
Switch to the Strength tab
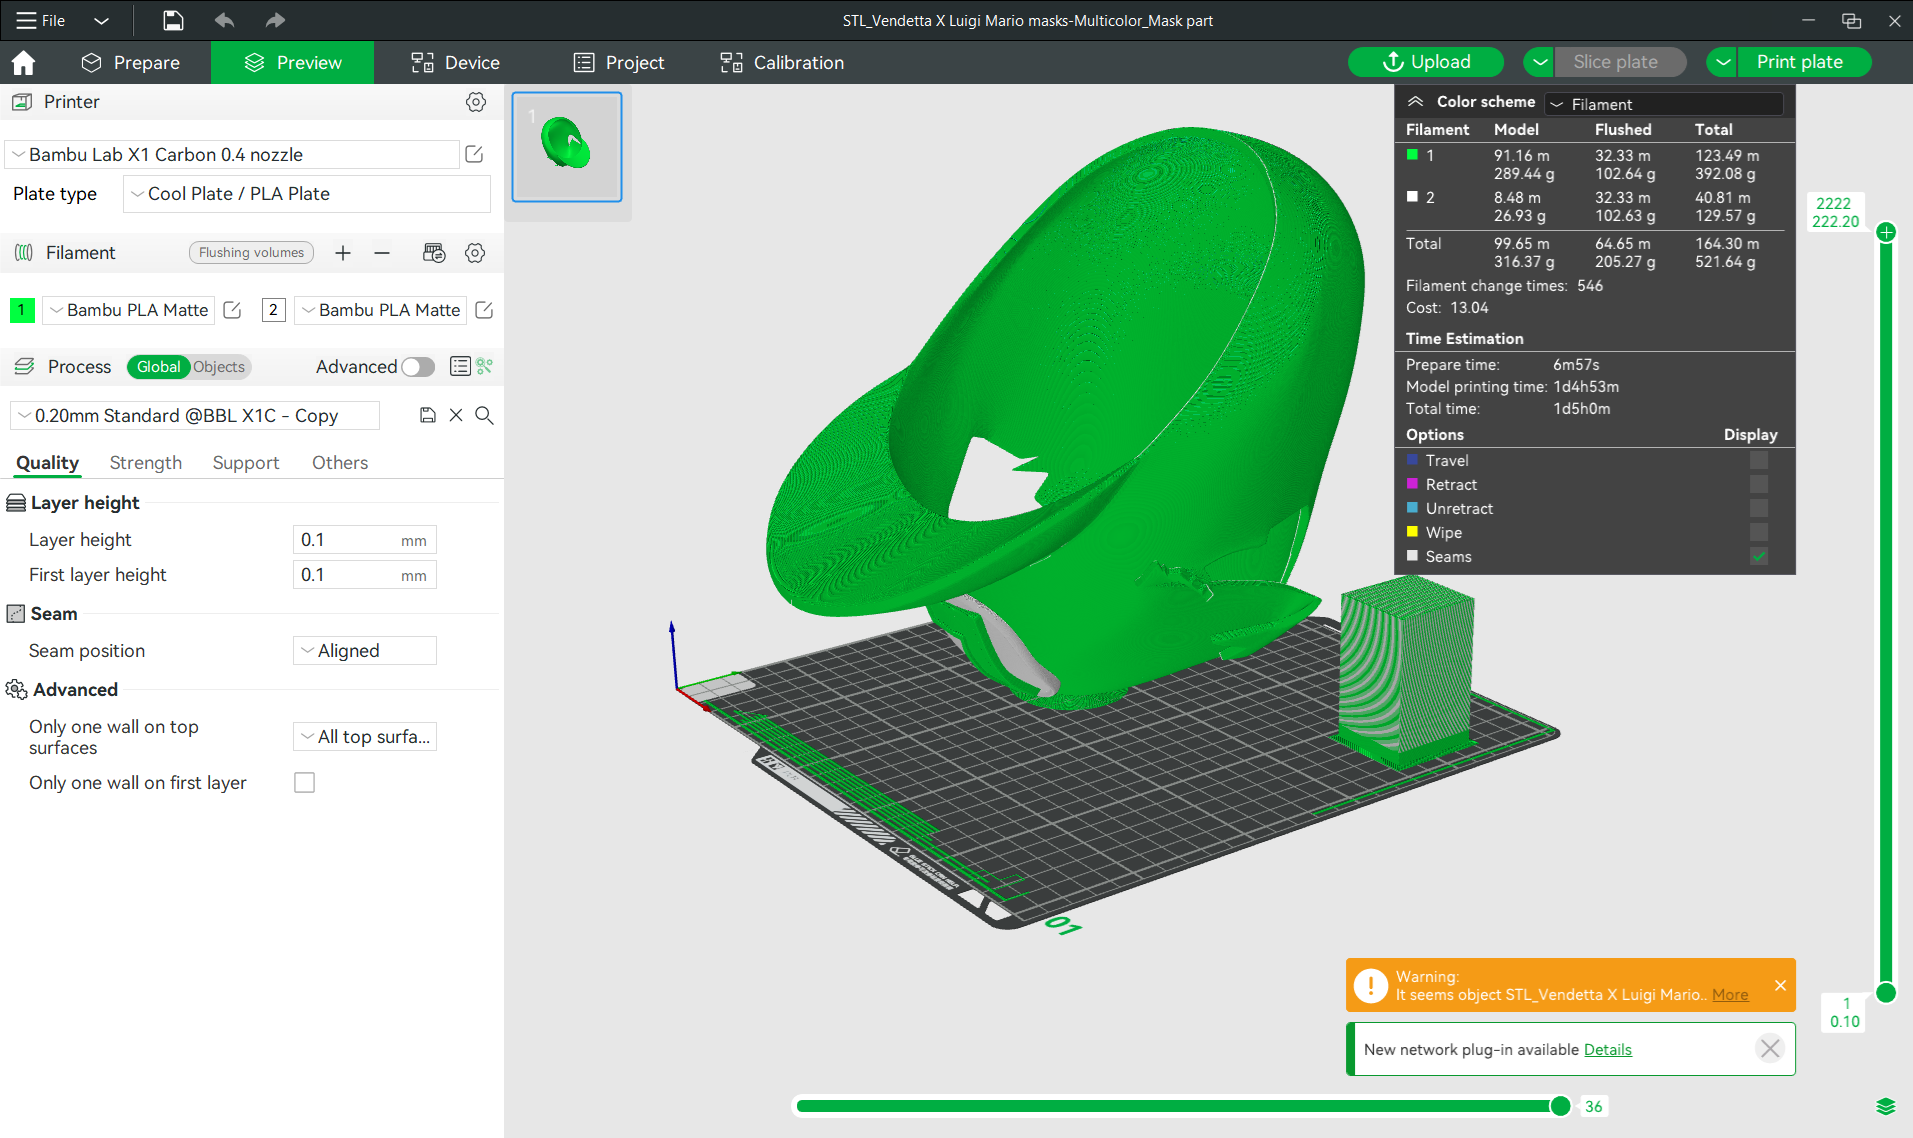[x=146, y=463]
